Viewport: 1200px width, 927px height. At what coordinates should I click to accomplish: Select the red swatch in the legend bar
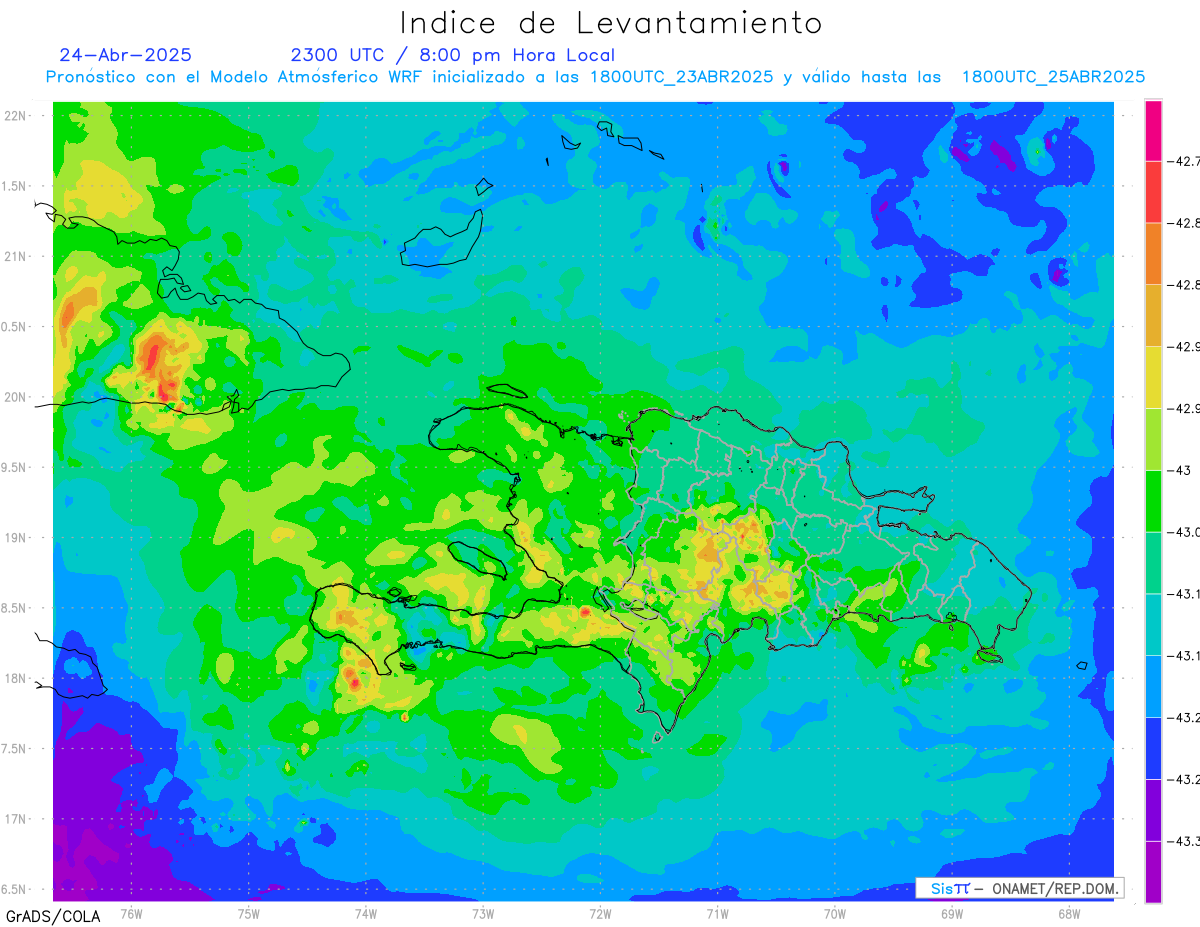point(1153,192)
